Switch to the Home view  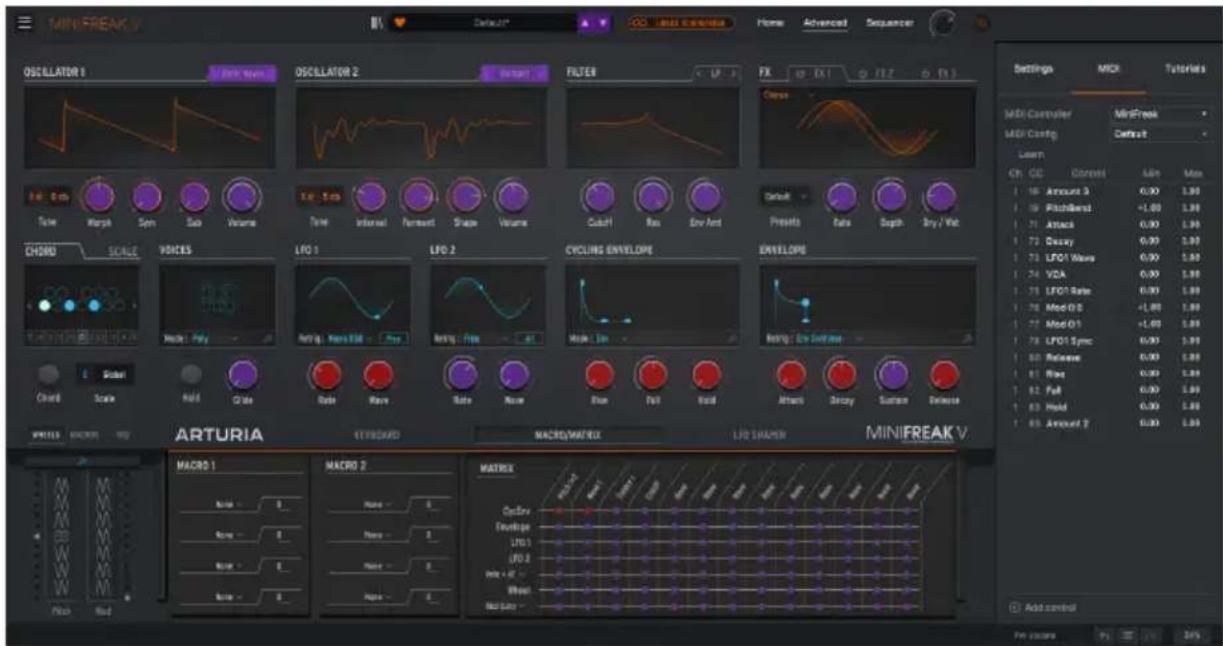[x=770, y=23]
